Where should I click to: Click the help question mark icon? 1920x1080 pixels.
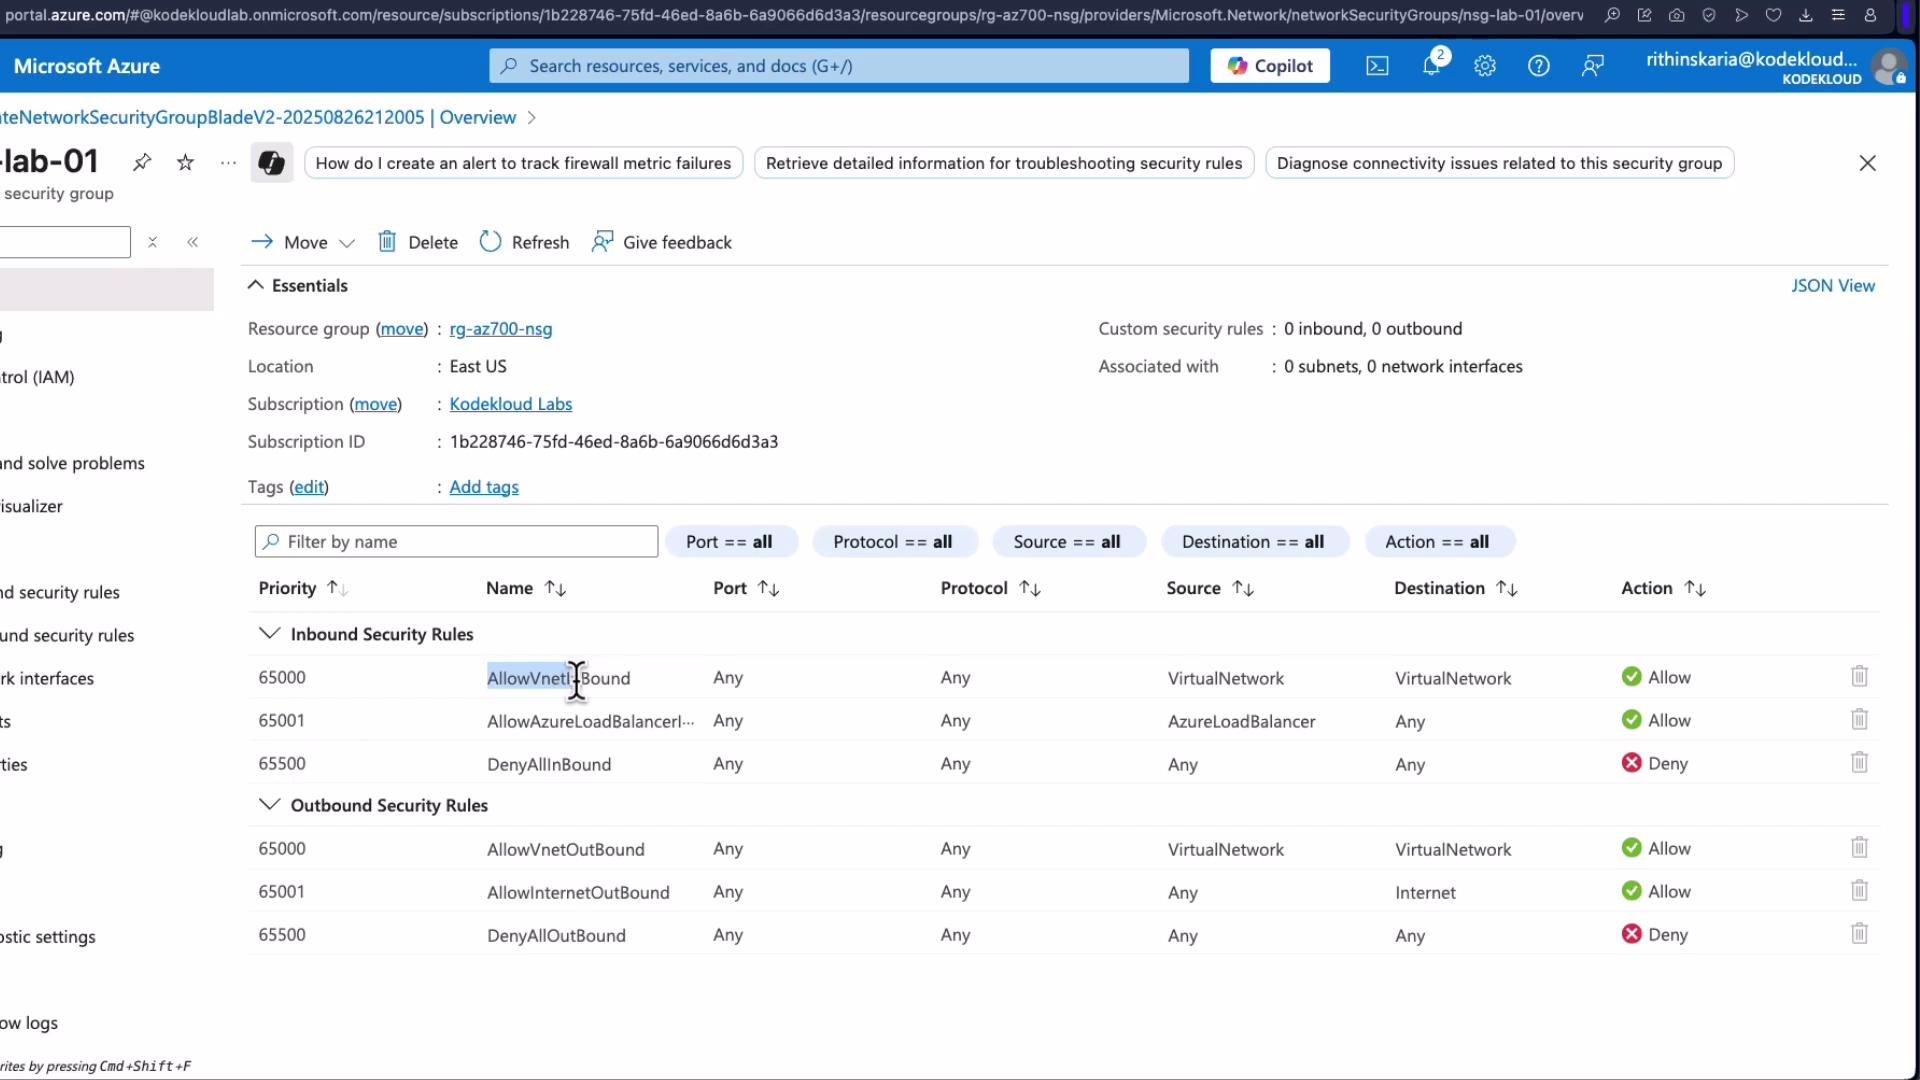pos(1539,66)
